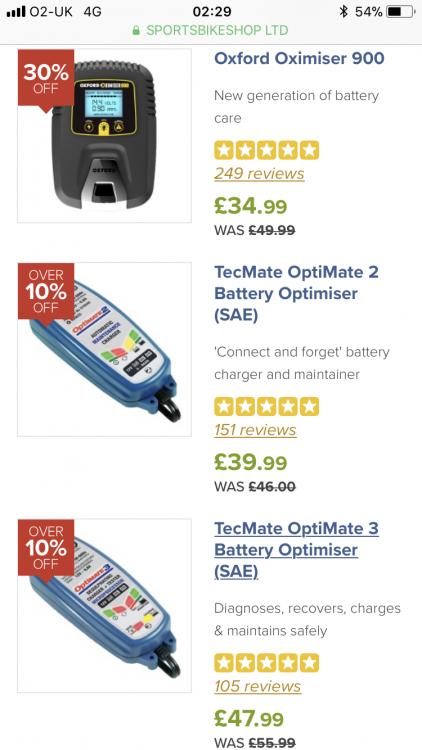Tap the padlock icon beside SPORTSBIKESHOP LTD

tap(136, 31)
